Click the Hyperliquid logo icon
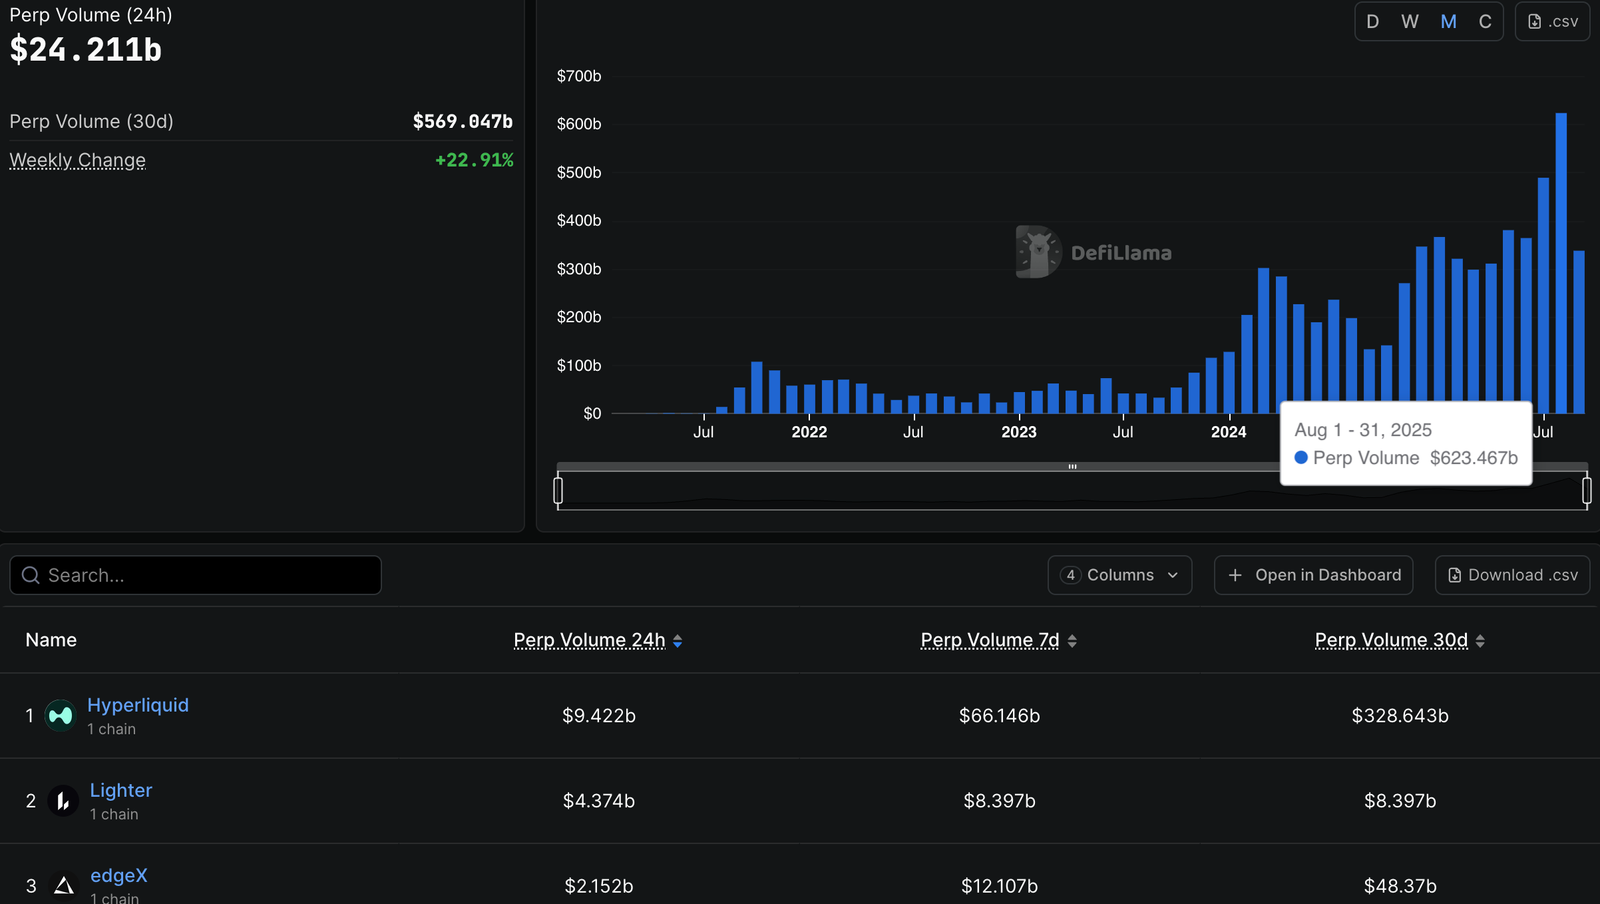The image size is (1600, 904). click(x=60, y=715)
